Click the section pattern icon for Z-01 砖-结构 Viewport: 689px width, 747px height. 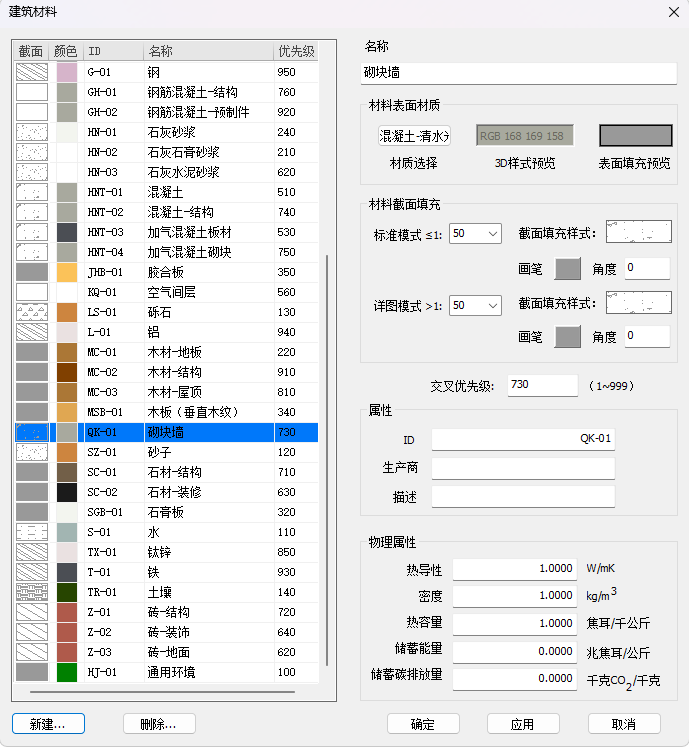[x=32, y=612]
